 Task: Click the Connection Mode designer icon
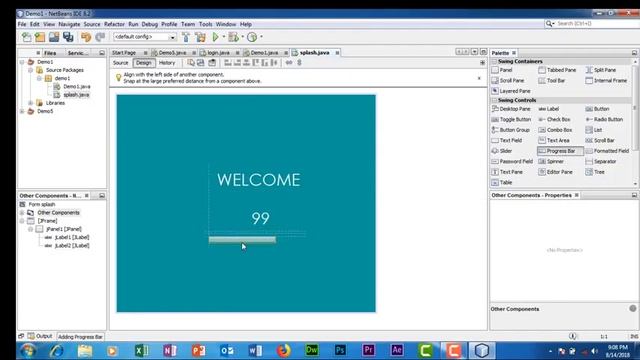(x=200, y=63)
